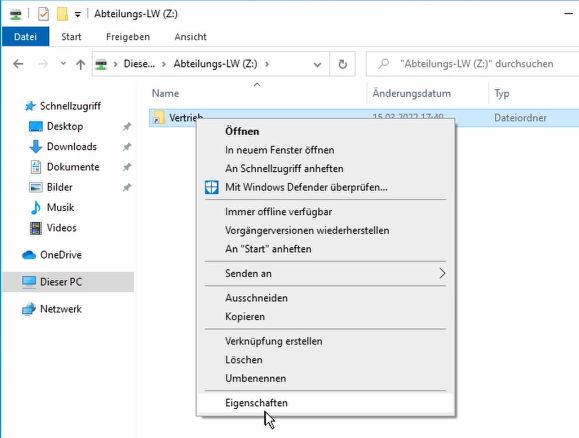This screenshot has height=438, width=579.
Task: Click the Abteilungs-LW search field
Action: point(473,64)
